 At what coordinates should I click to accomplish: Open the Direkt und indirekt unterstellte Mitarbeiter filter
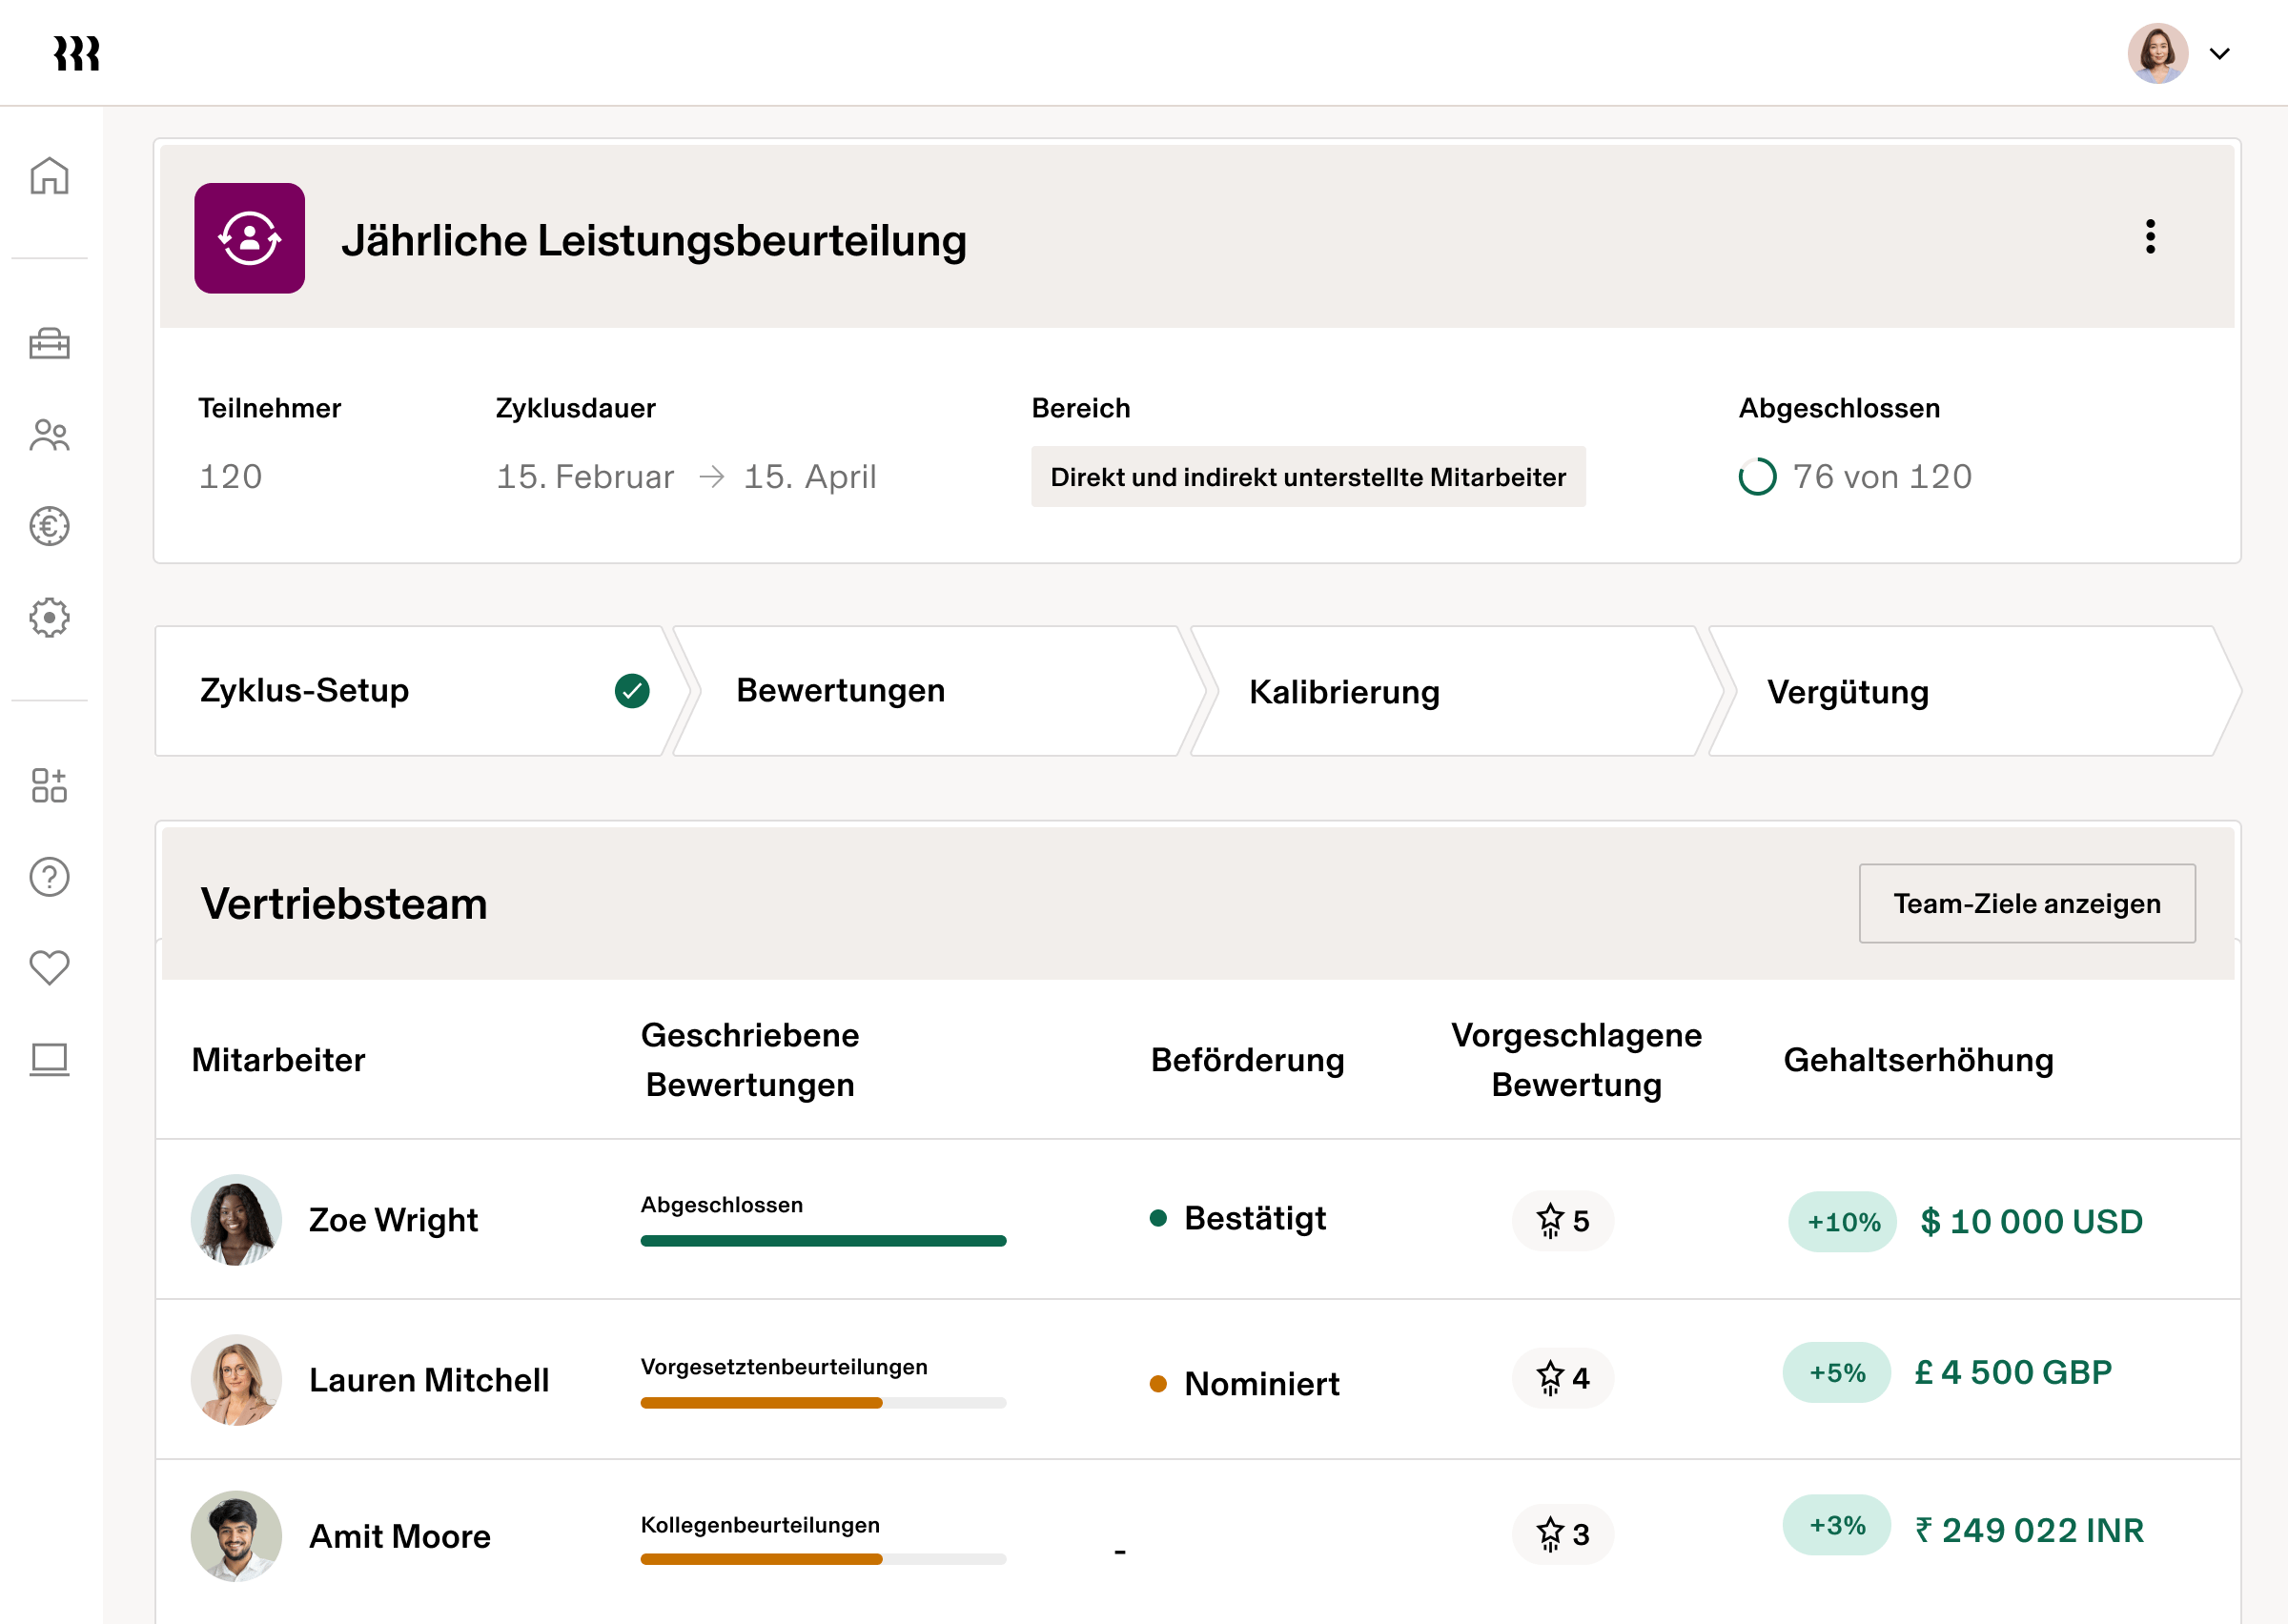click(x=1308, y=477)
